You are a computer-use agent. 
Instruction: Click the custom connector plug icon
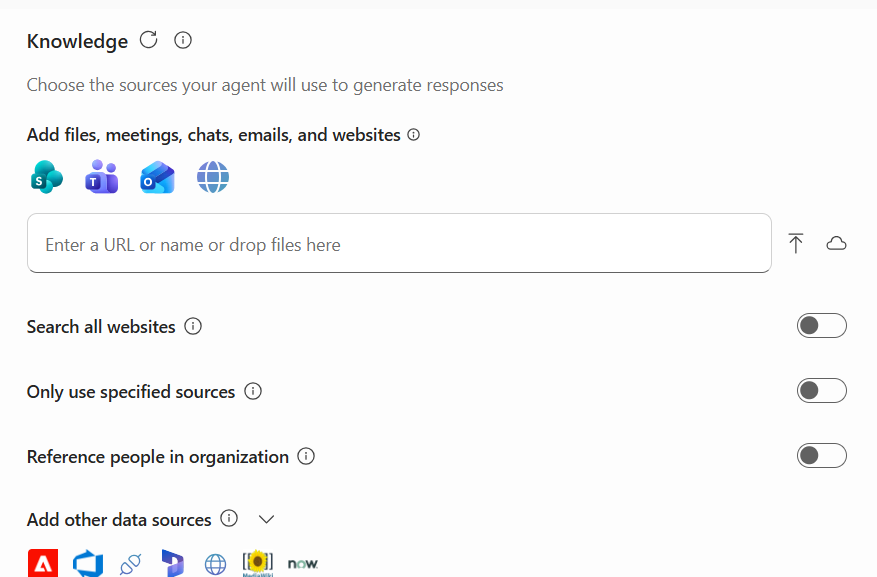[x=130, y=563]
